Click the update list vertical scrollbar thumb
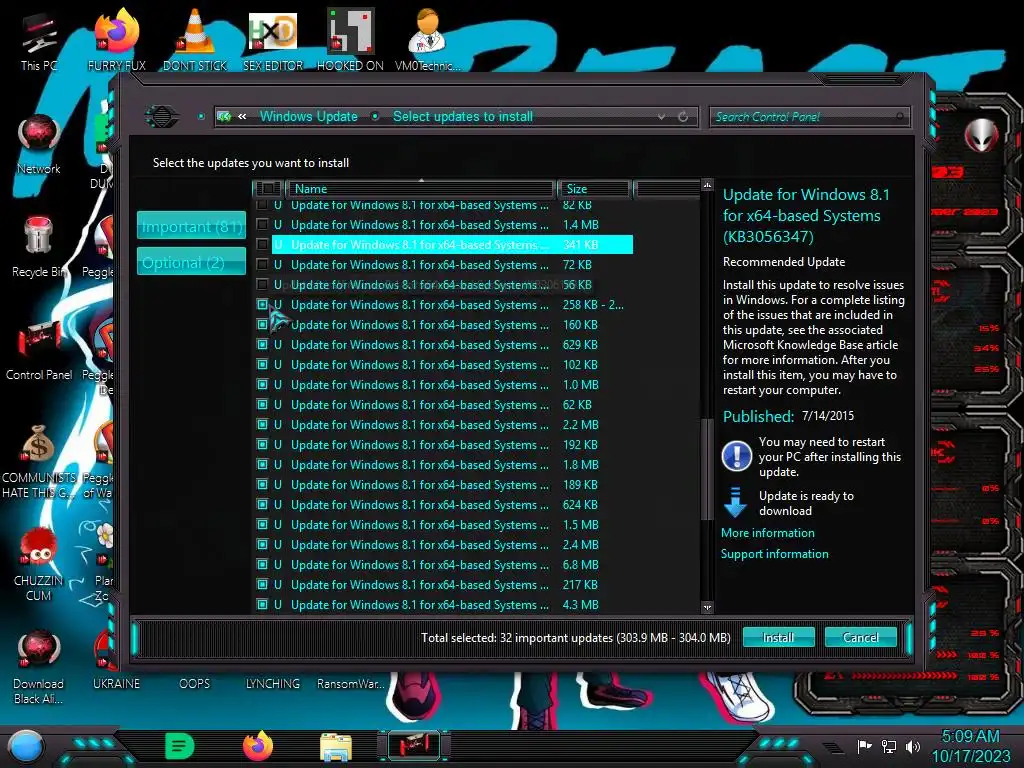1024x768 pixels. pos(705,469)
